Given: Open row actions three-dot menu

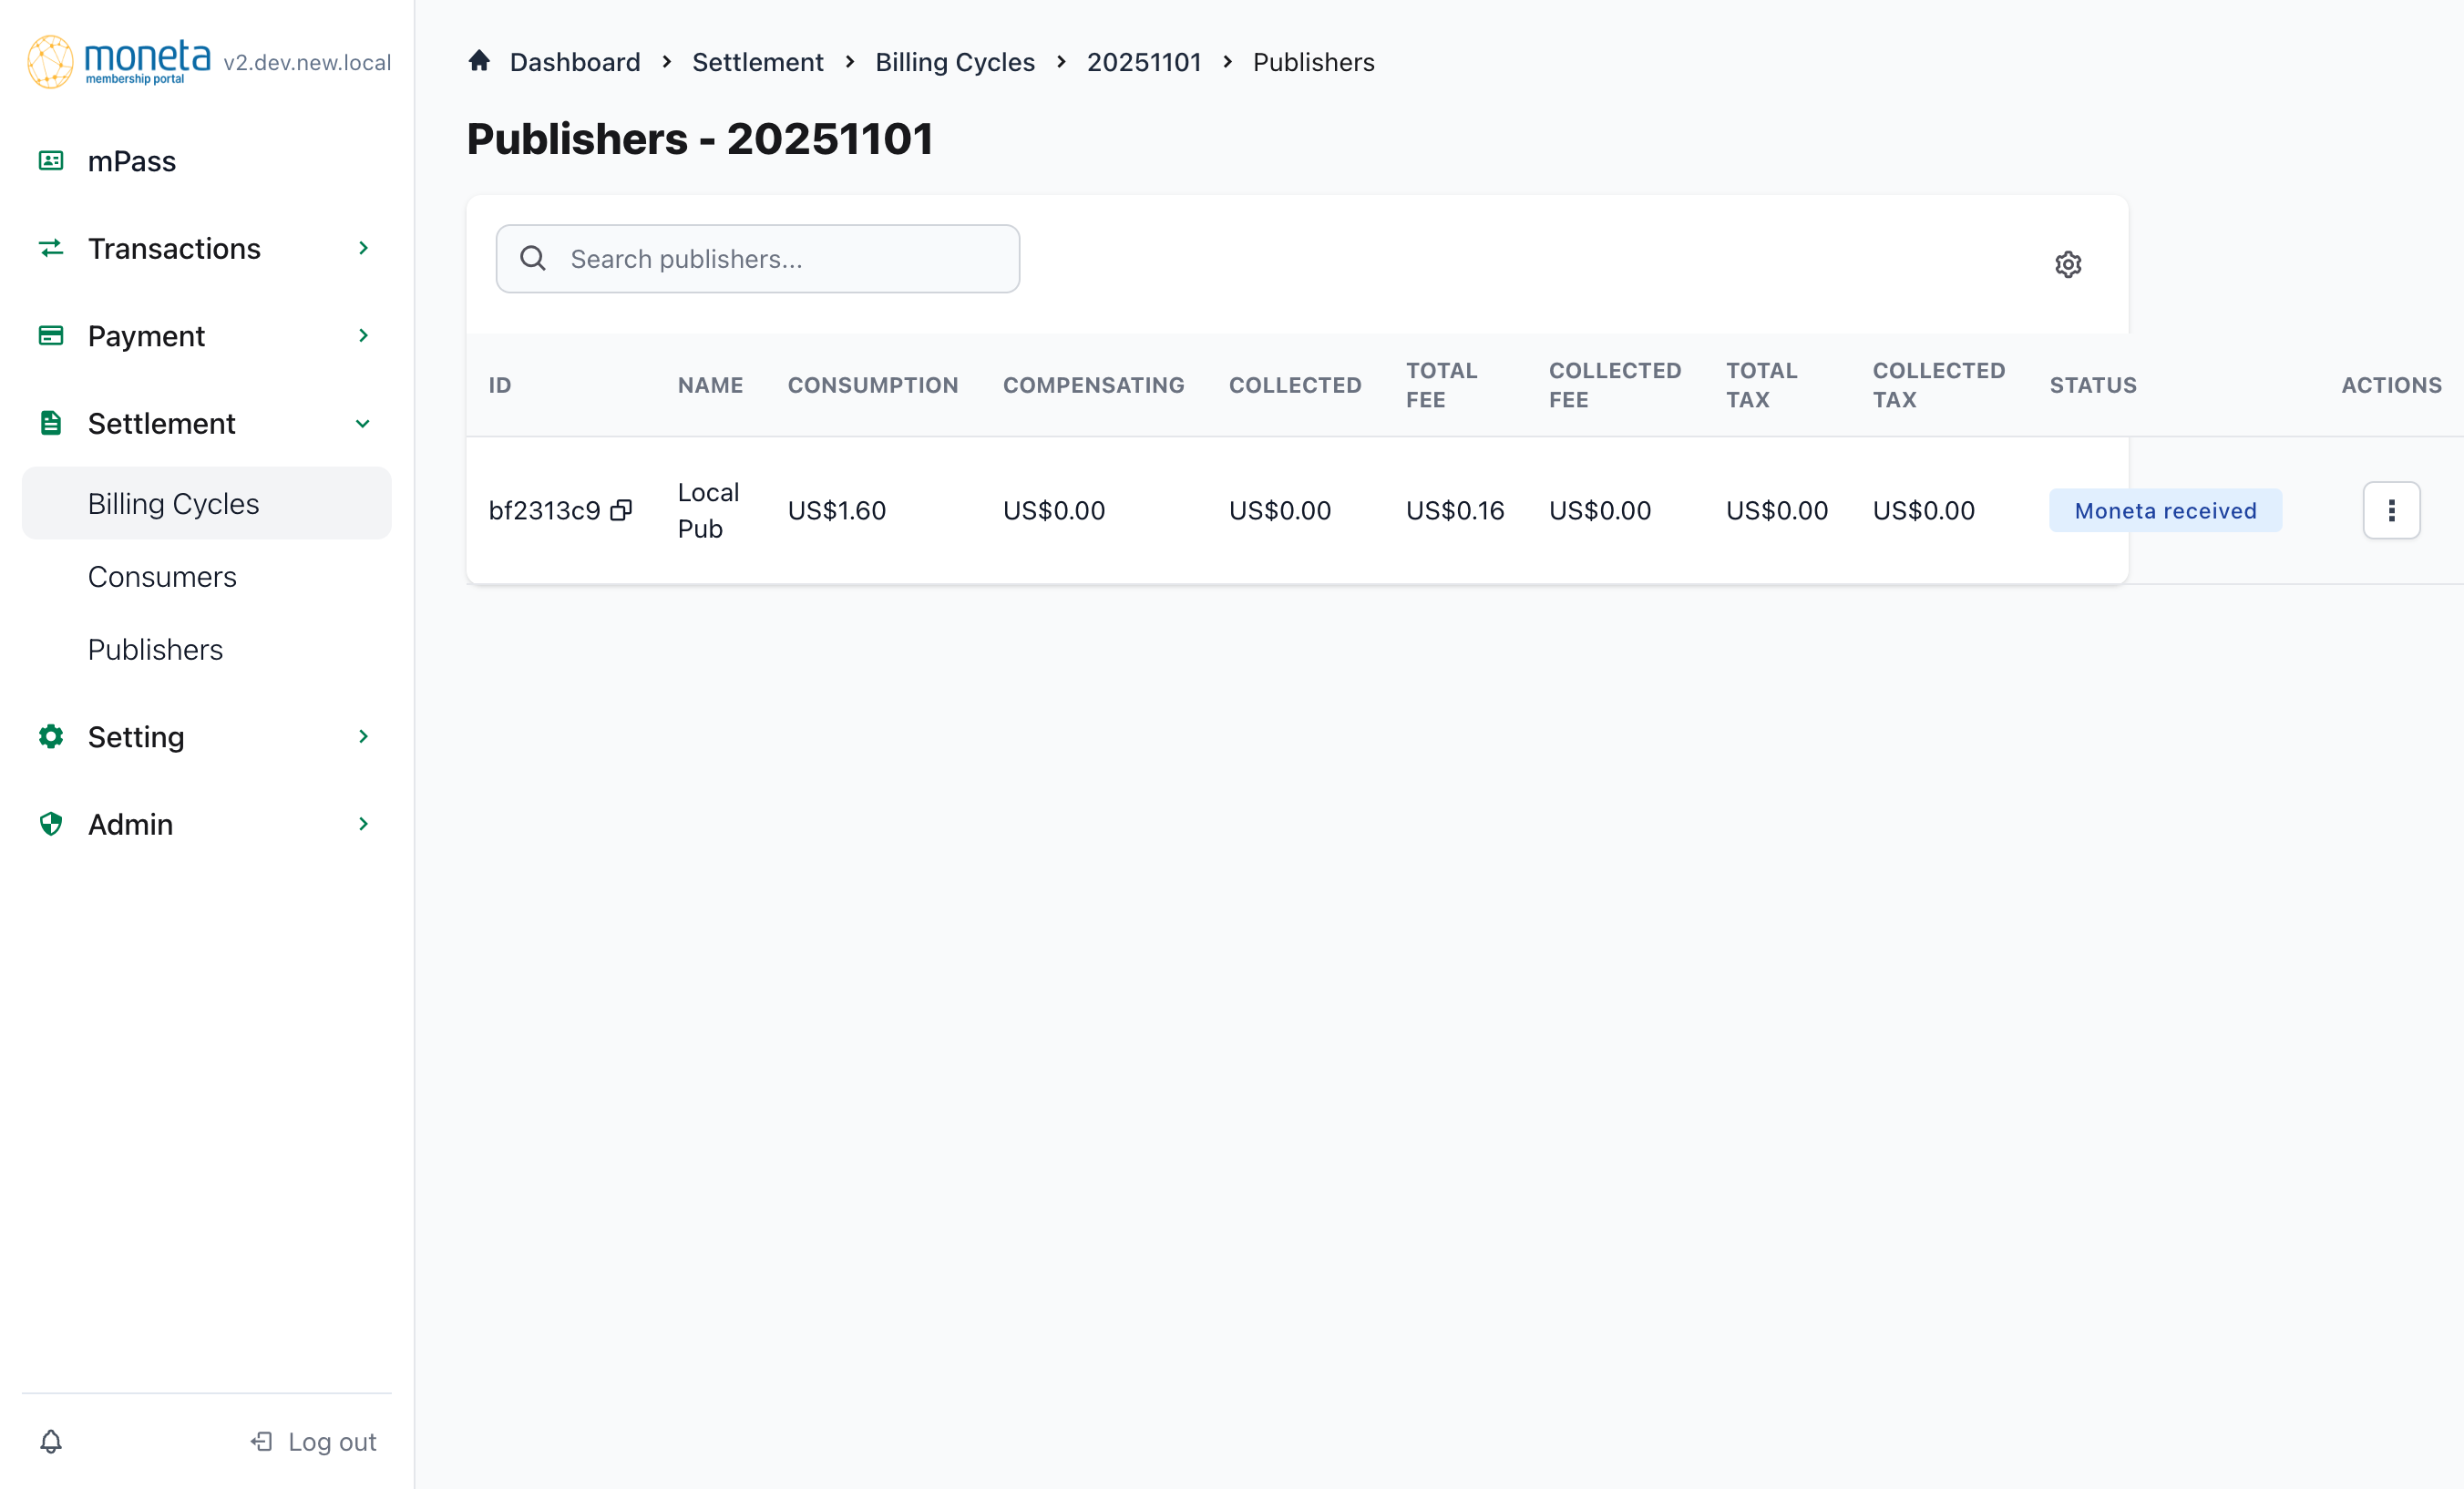Looking at the screenshot, I should pos(2391,510).
